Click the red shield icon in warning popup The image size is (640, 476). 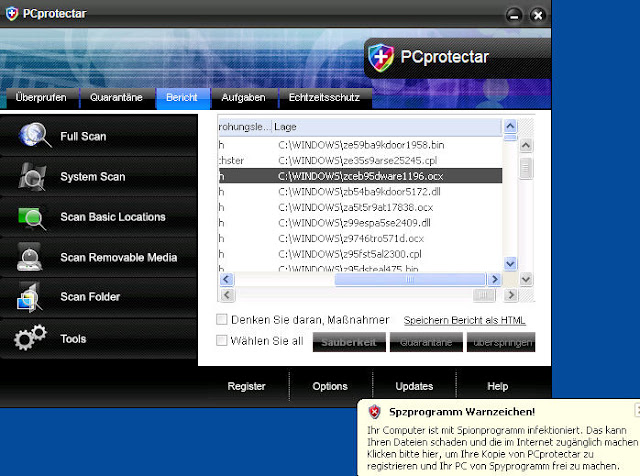coord(374,411)
